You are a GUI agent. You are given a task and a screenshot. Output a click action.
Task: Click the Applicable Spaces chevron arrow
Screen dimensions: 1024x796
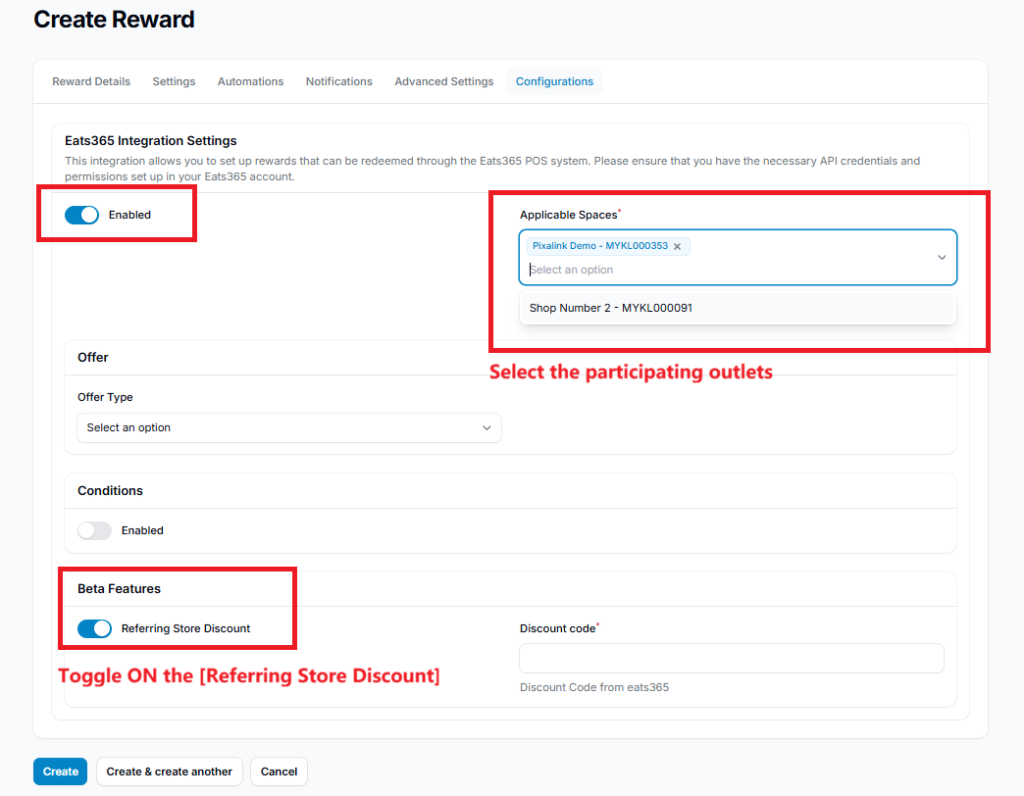tap(941, 258)
